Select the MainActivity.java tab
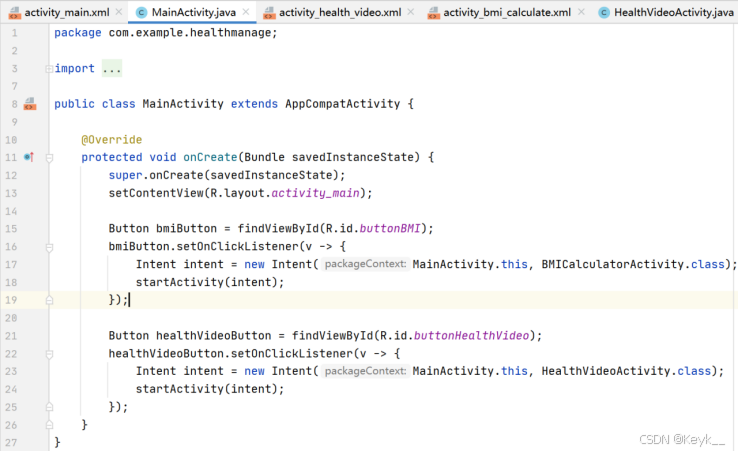The image size is (738, 452). click(193, 12)
